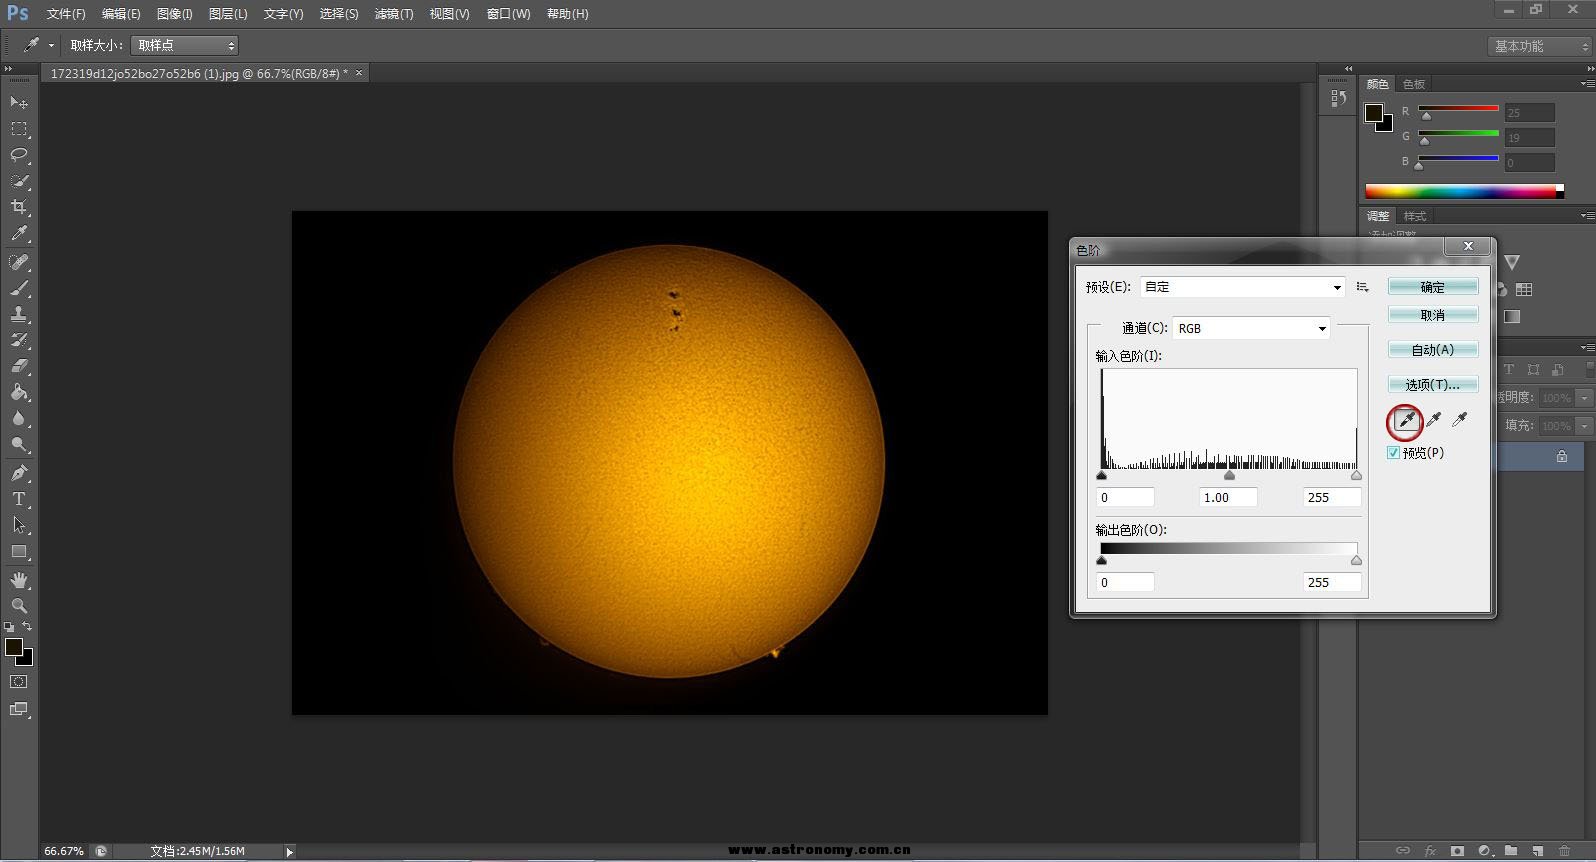Open the 取样大小 sample size dropdown

[184, 45]
